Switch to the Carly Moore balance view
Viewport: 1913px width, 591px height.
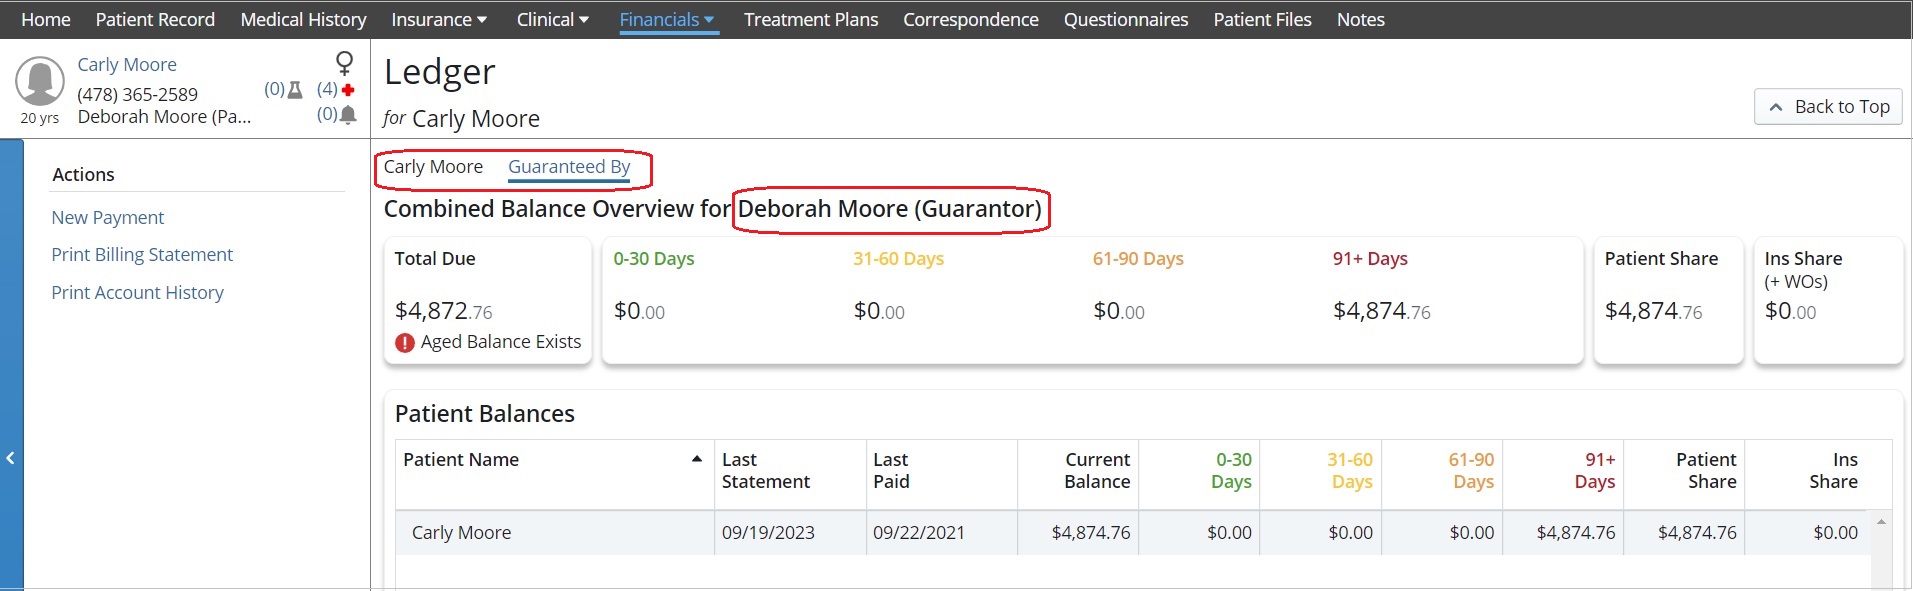(433, 167)
